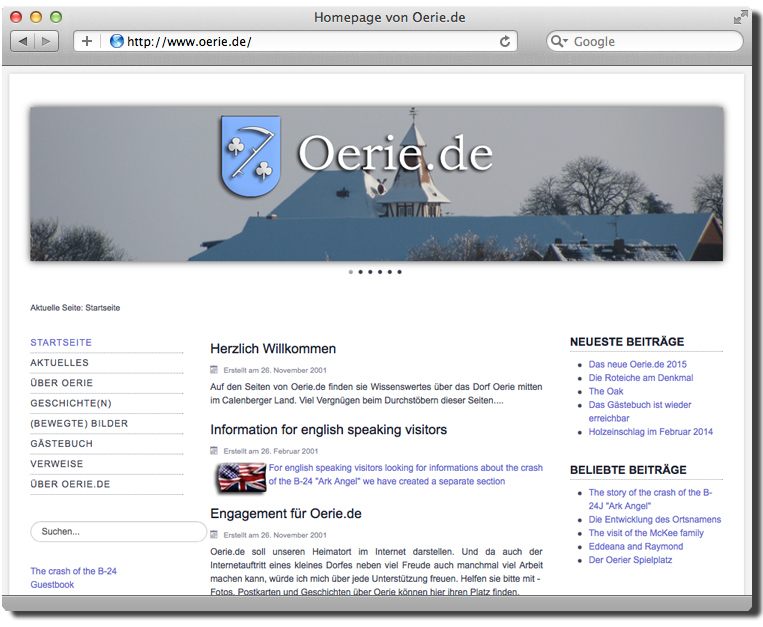This screenshot has width=763, height=627.
Task: Click the Startseite breadcrumb text
Action: 103,308
